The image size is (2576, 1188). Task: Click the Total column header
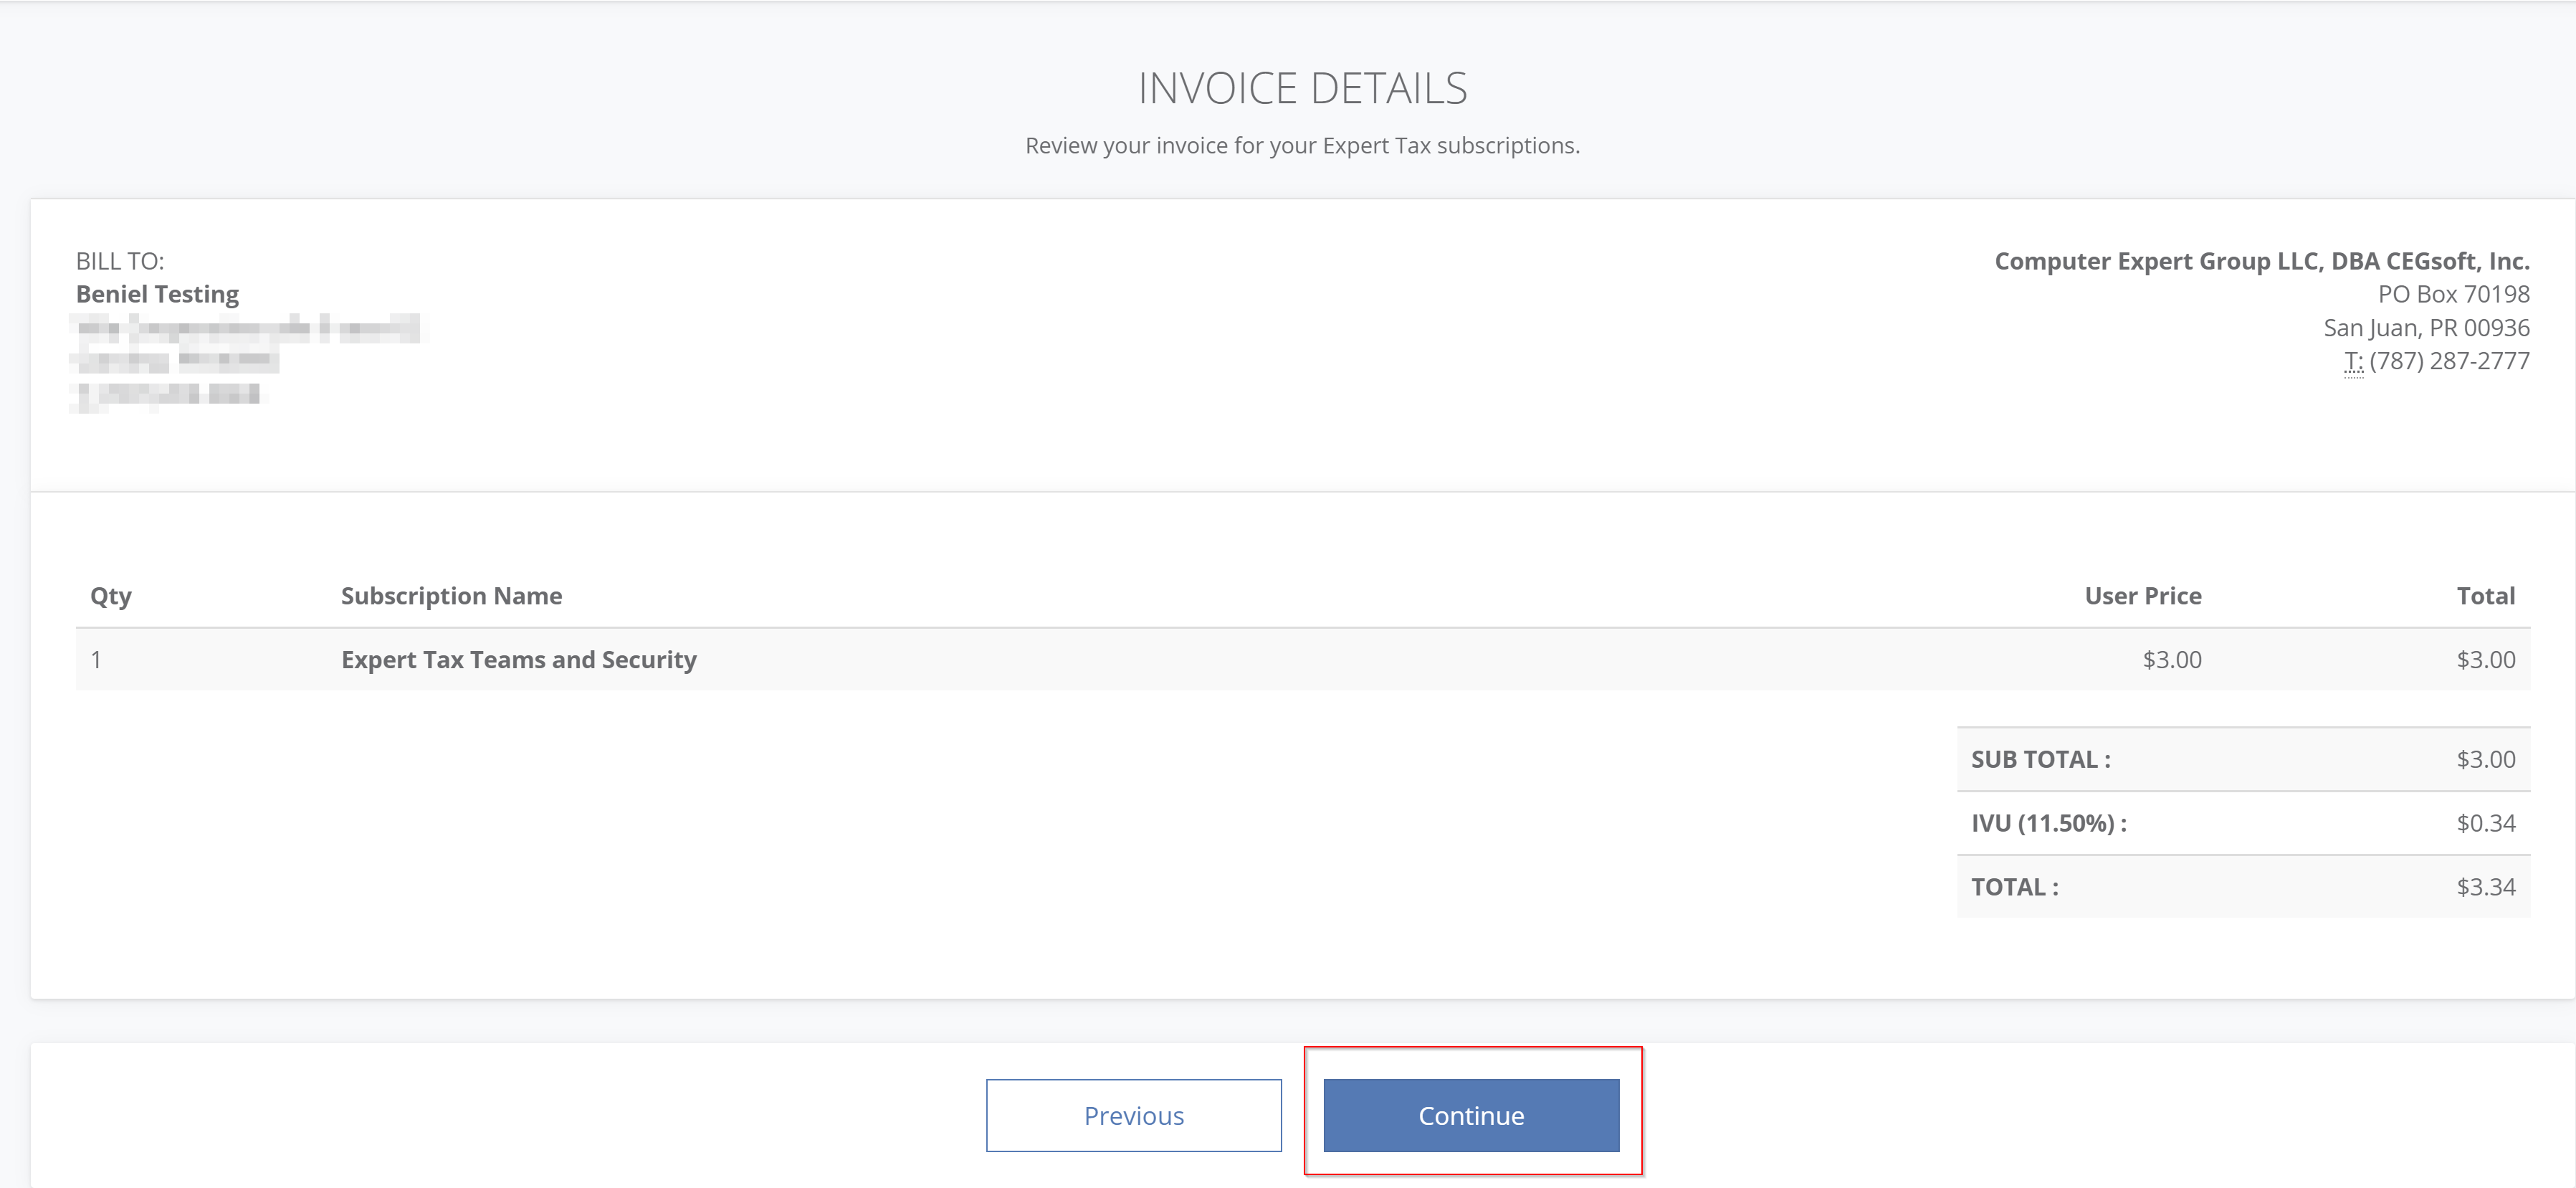pyautogui.click(x=2486, y=596)
